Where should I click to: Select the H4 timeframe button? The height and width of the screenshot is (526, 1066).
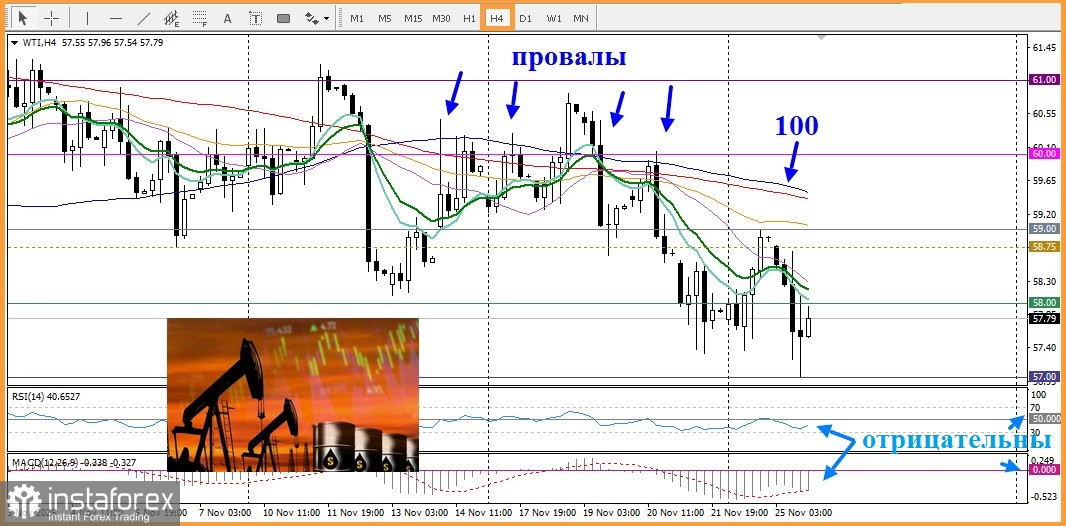(497, 18)
